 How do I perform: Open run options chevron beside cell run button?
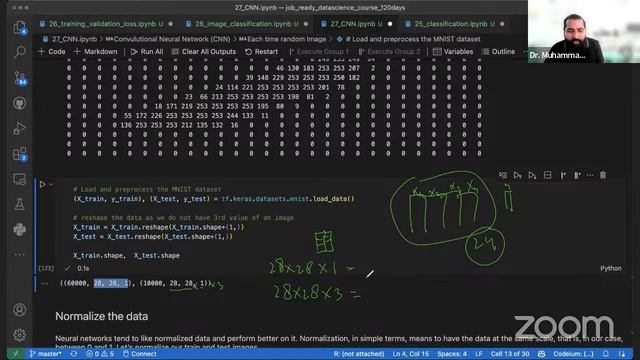(x=51, y=184)
